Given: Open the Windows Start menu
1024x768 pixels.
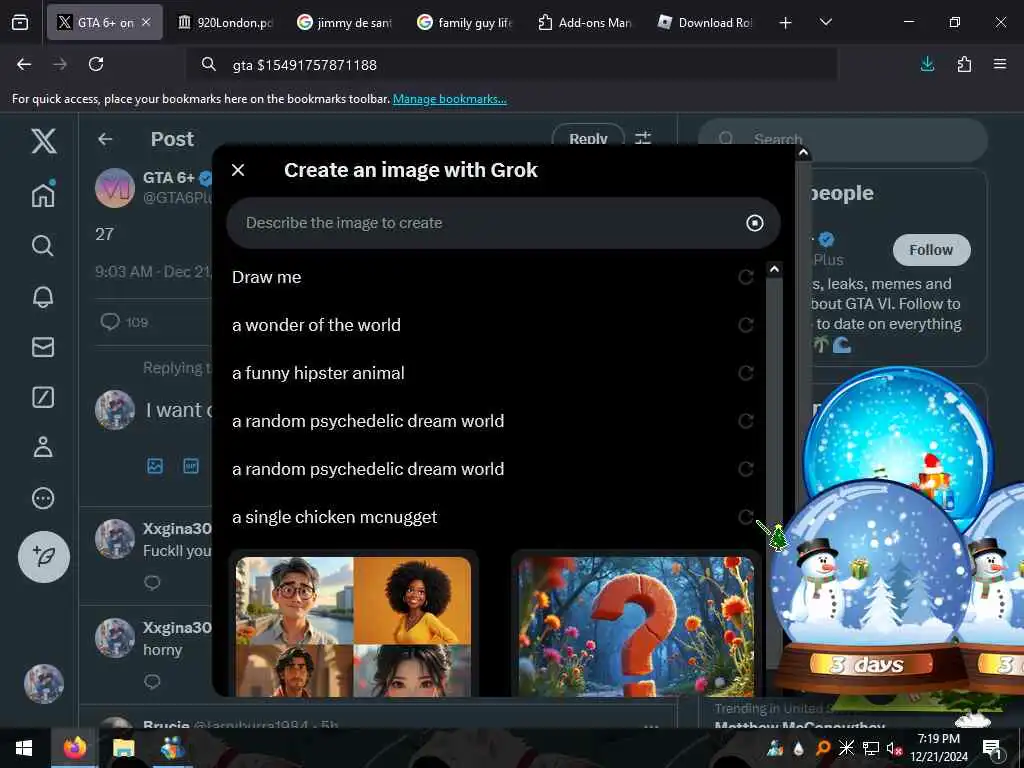Looking at the screenshot, I should pyautogui.click(x=24, y=748).
